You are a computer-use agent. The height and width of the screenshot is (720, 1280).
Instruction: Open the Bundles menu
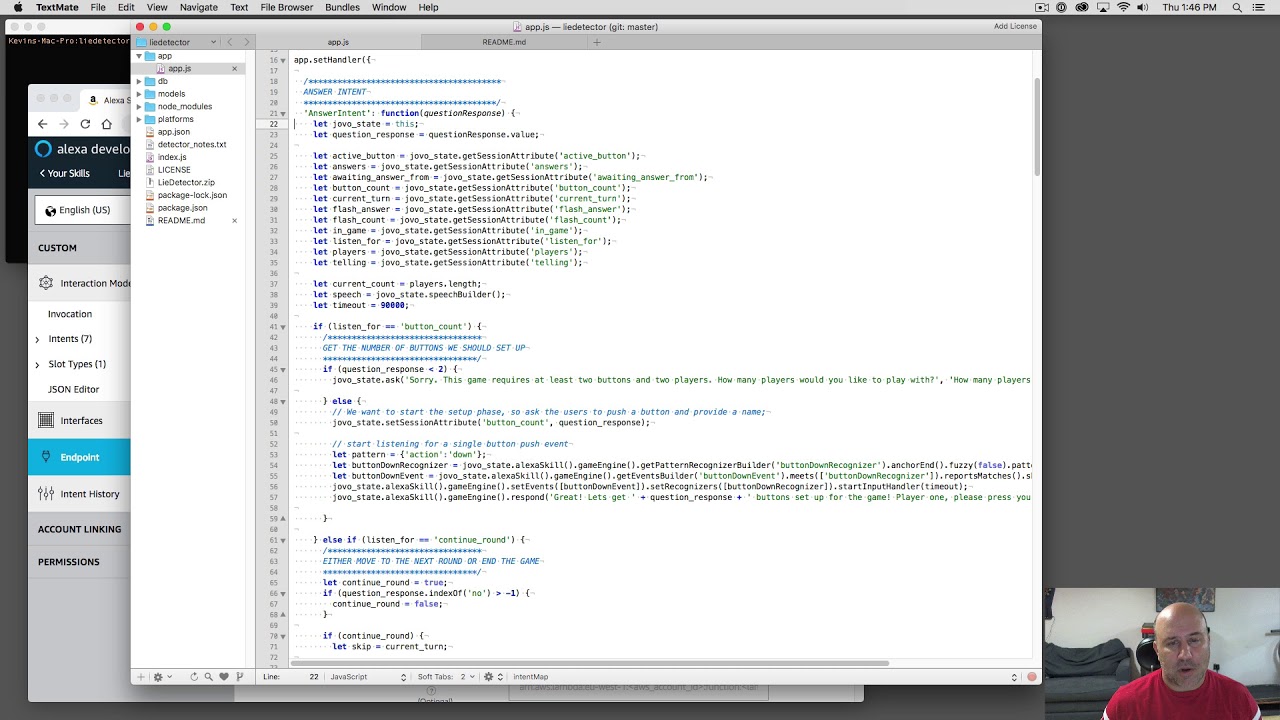click(x=342, y=7)
